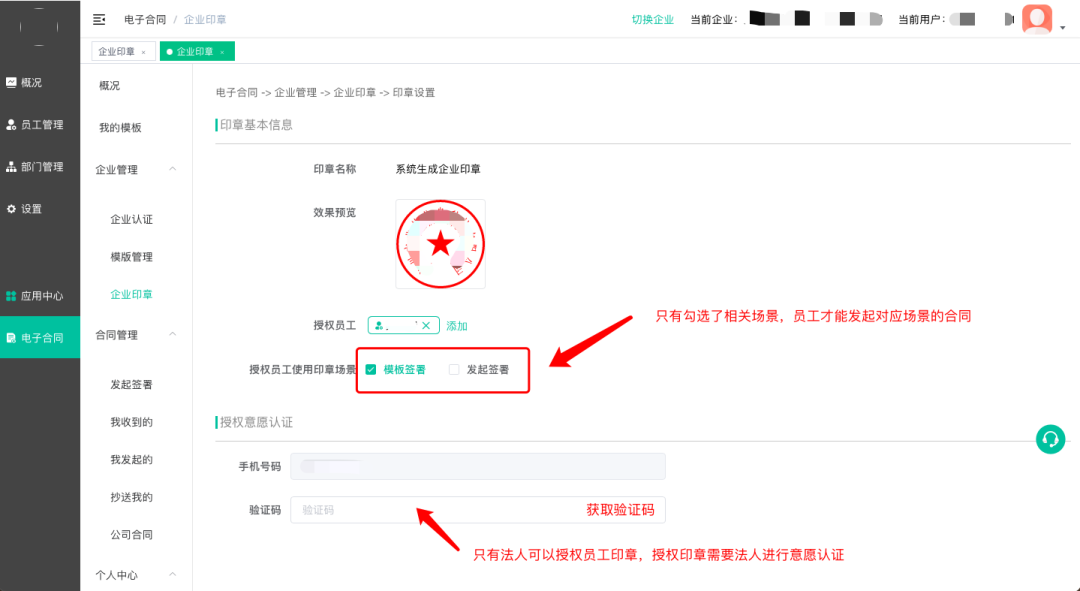The image size is (1080, 591).
Task: Click the 设置 settings icon
Action: [13, 208]
